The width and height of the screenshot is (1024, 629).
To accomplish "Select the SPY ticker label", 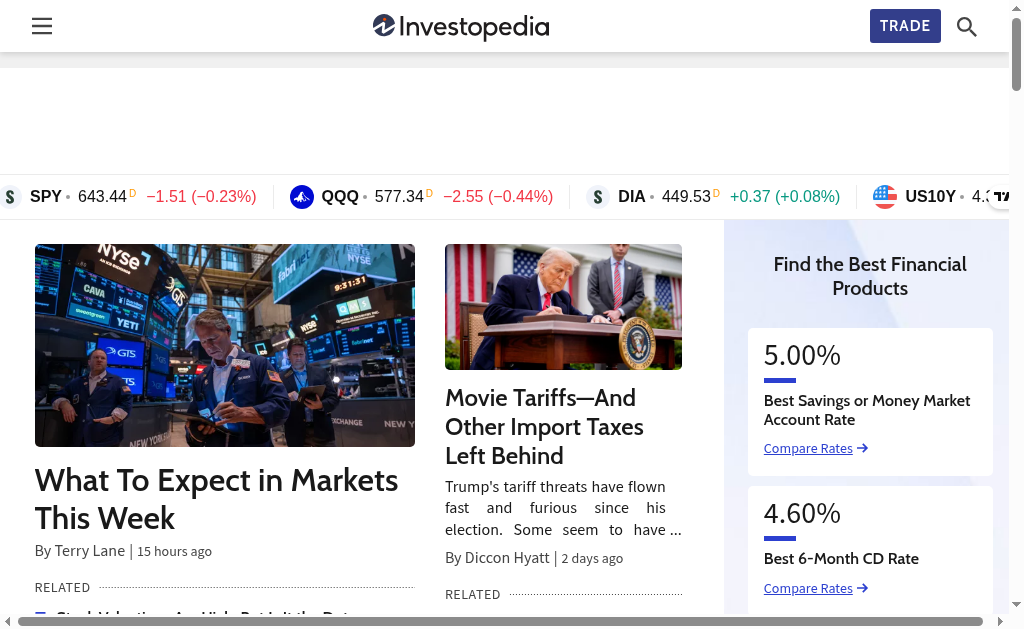I will click(46, 197).
